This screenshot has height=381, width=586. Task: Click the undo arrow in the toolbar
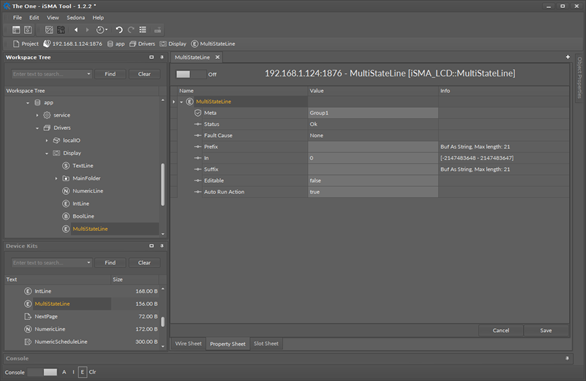(119, 30)
